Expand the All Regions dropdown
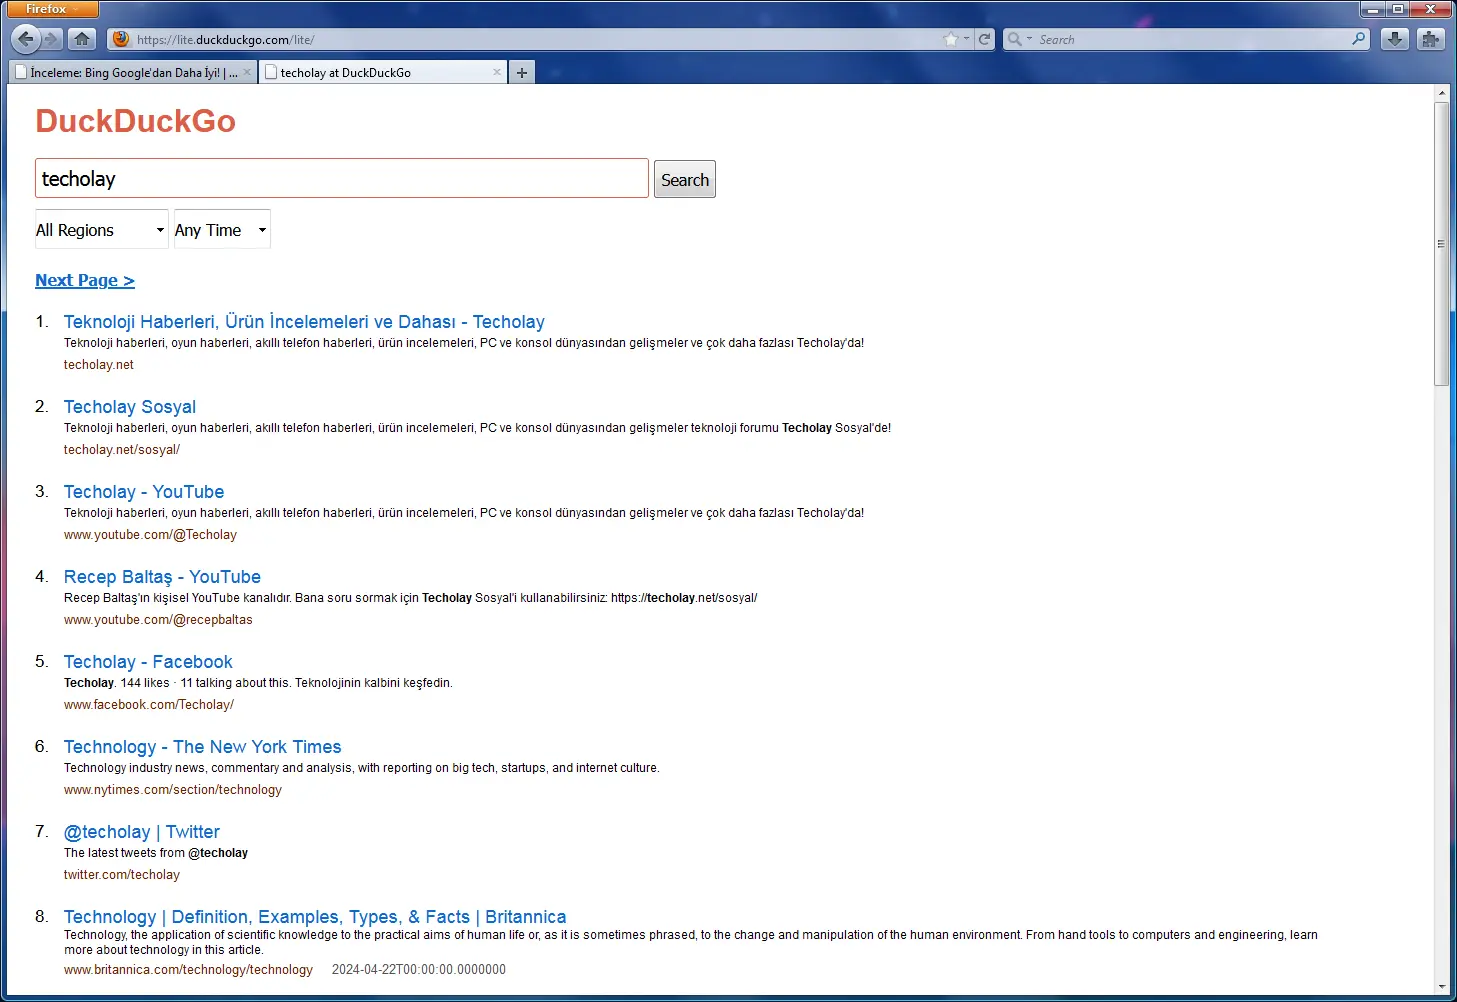 click(x=101, y=230)
